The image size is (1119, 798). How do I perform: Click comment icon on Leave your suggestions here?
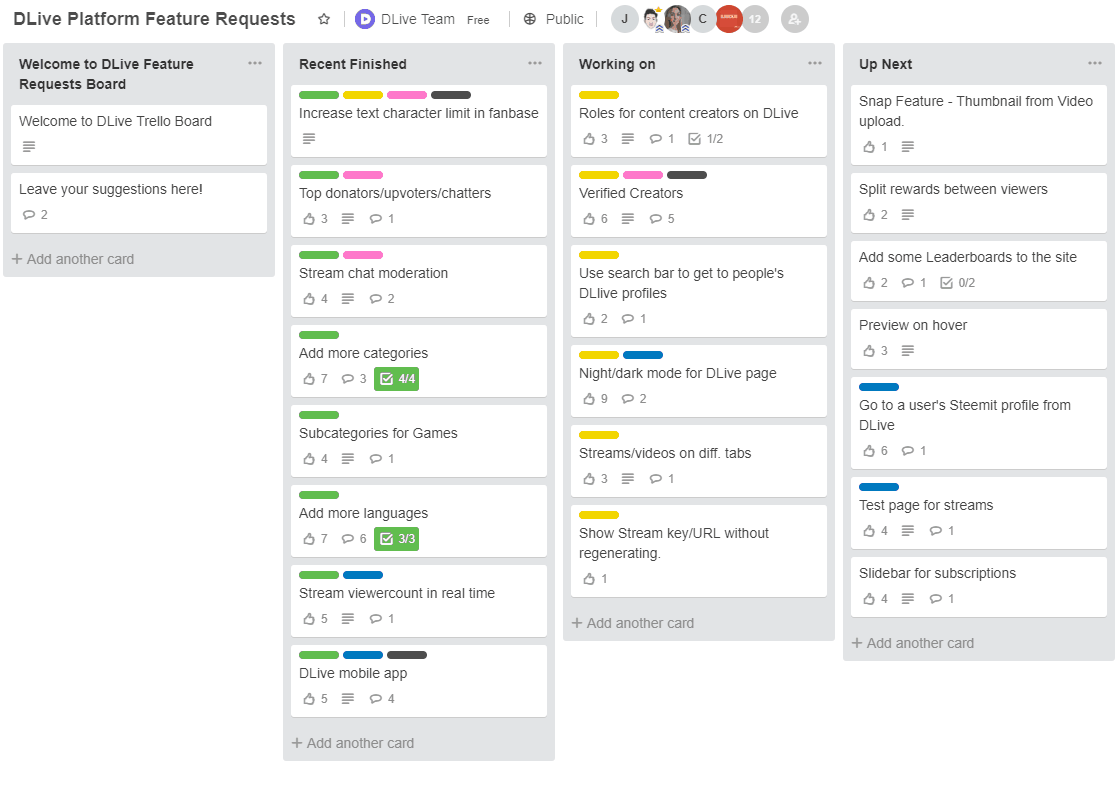point(29,215)
